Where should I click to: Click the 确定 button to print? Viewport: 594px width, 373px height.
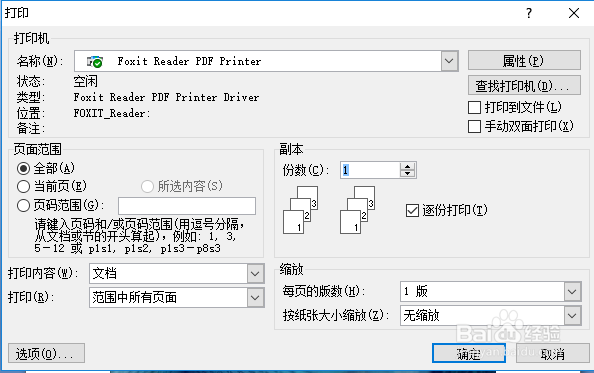click(x=469, y=354)
